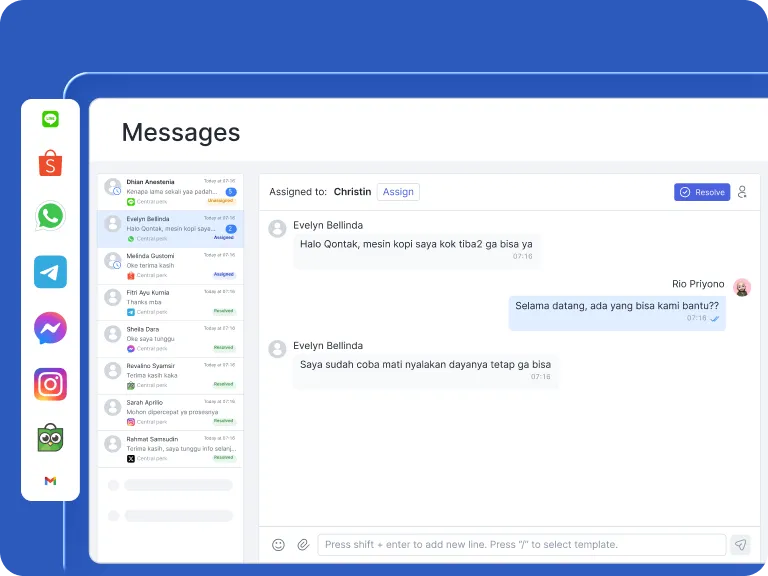Open the contact profile icon beside Resolve
The height and width of the screenshot is (576, 768).
pos(742,192)
